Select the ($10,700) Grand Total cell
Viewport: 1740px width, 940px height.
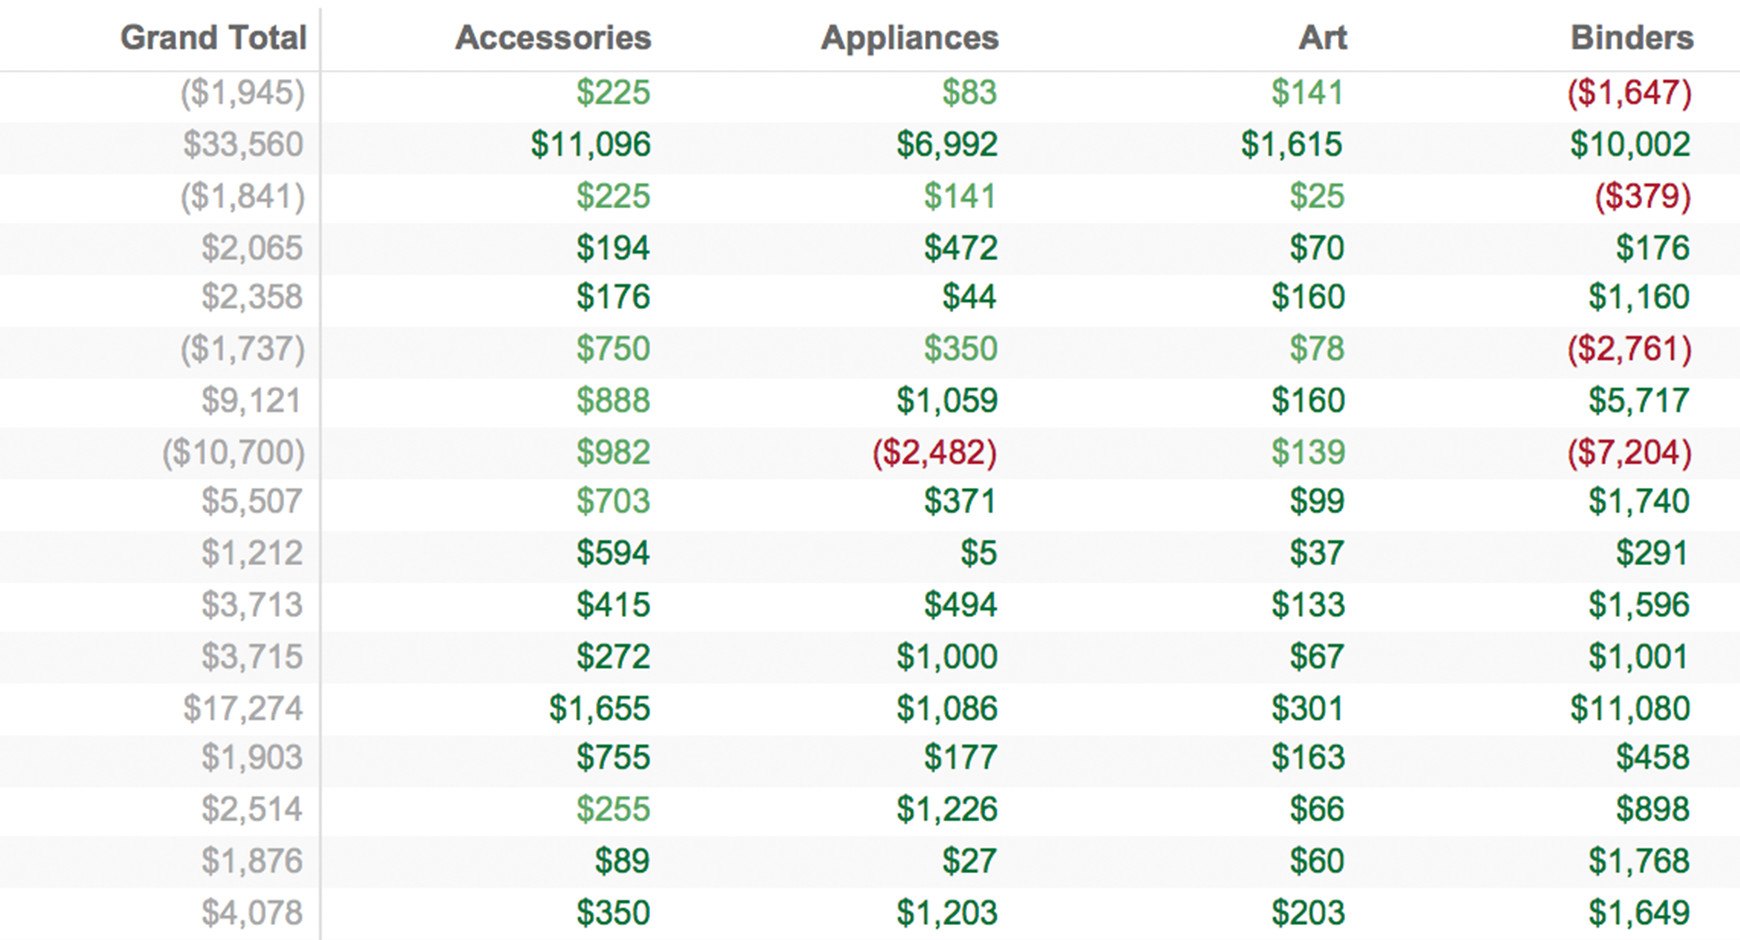coord(233,453)
